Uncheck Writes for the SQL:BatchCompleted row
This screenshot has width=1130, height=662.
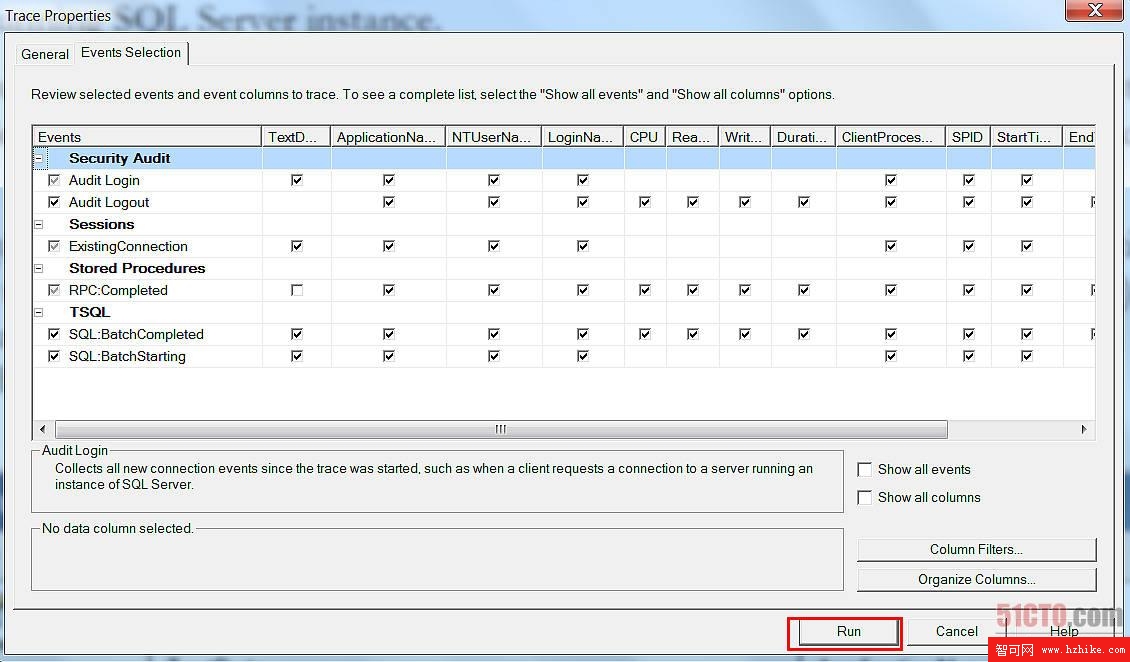[744, 334]
